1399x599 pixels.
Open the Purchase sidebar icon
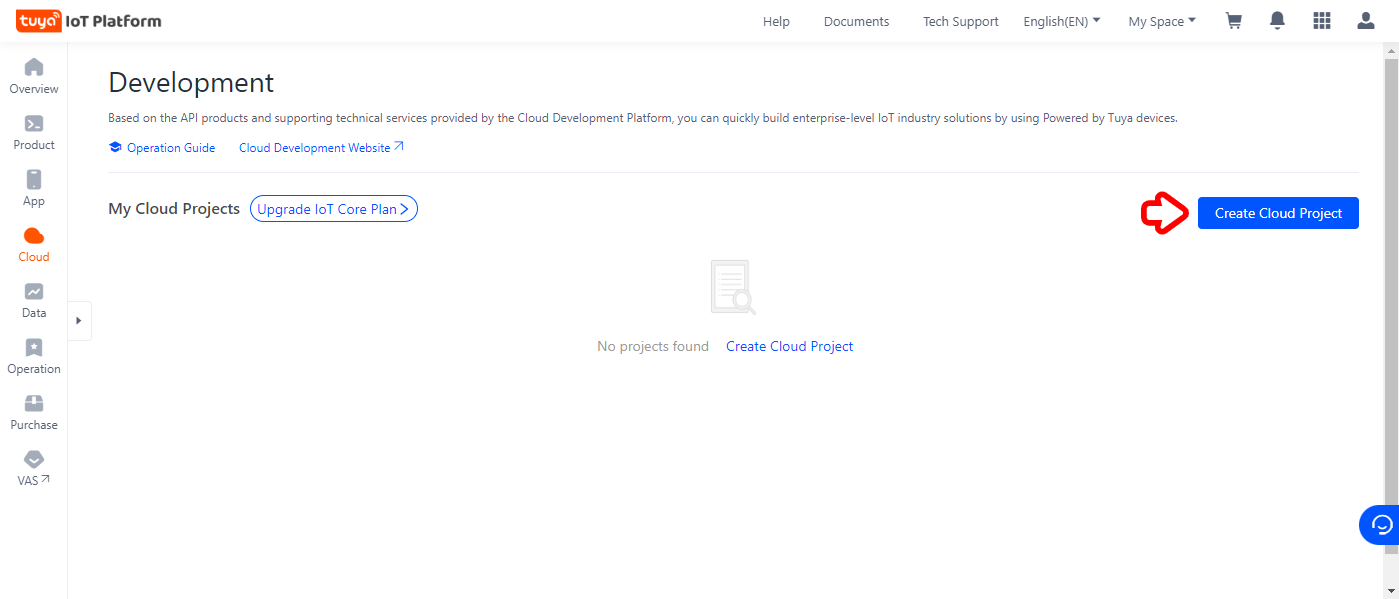34,404
